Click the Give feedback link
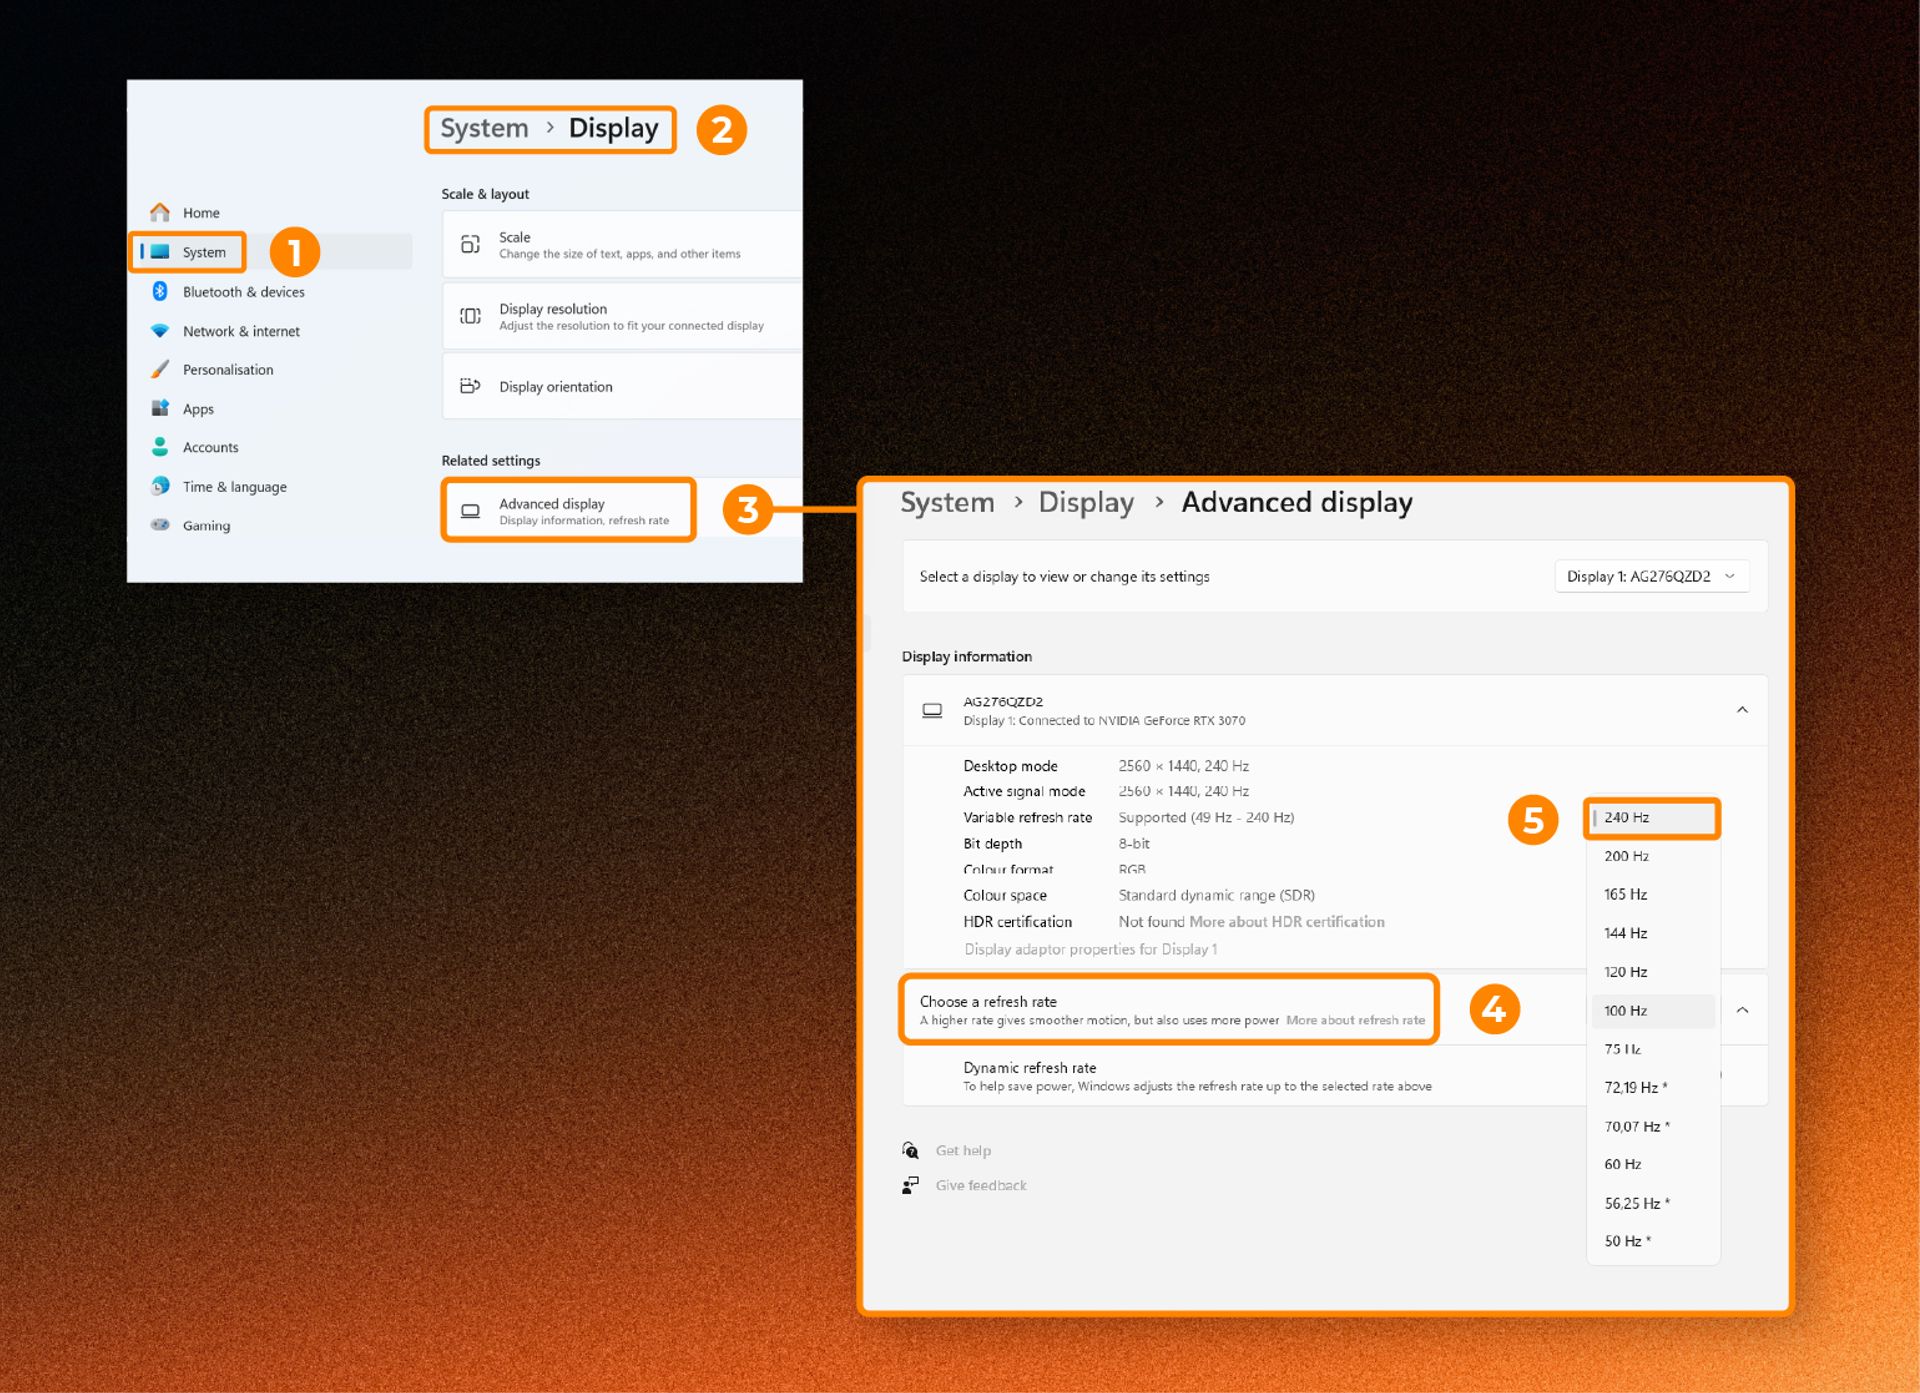Image resolution: width=1920 pixels, height=1393 pixels. [981, 1185]
